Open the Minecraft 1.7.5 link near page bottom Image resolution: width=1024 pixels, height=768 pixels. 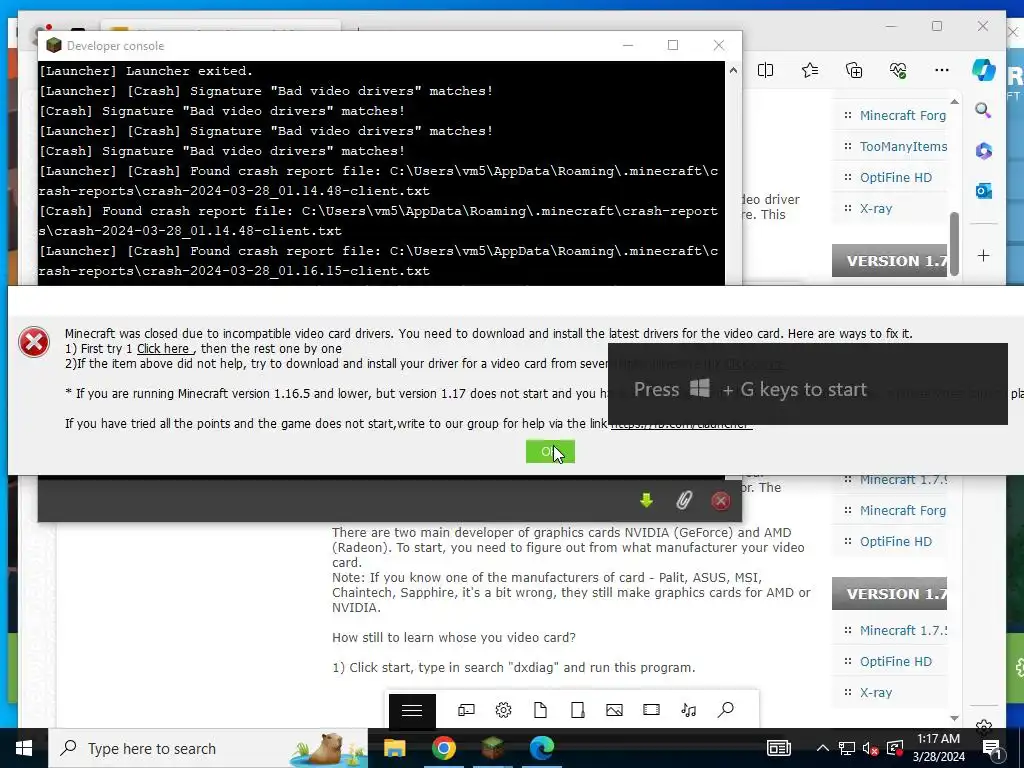point(903,630)
